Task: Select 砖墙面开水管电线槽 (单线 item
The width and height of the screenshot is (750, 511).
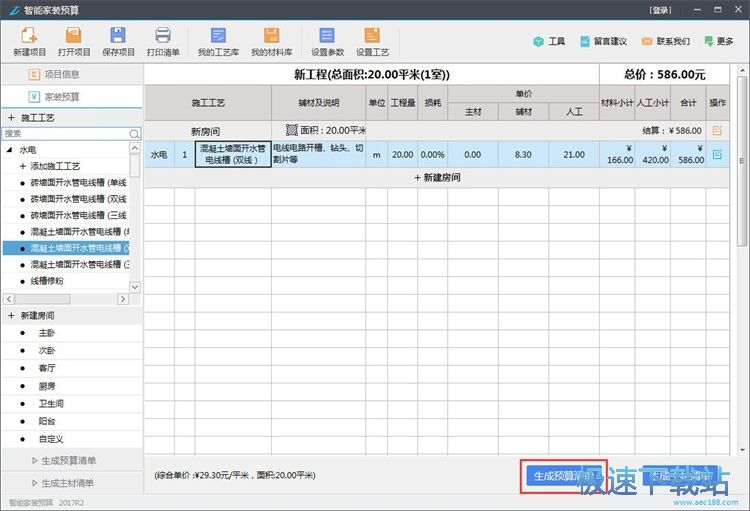Action: point(78,182)
